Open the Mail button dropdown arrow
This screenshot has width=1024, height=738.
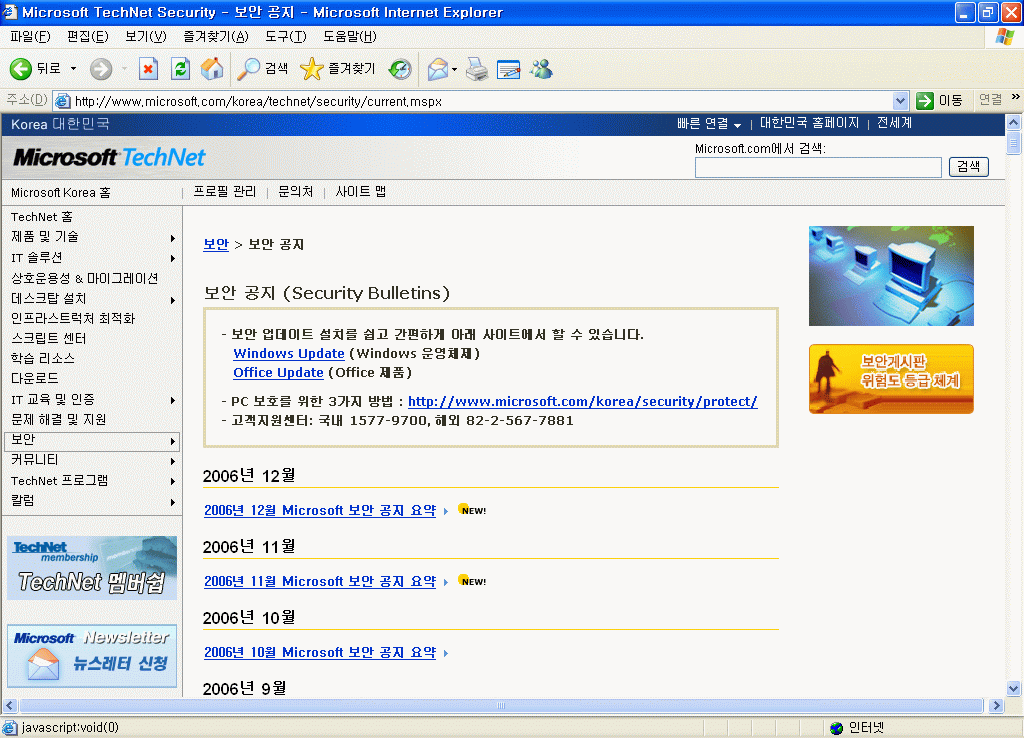[455, 69]
